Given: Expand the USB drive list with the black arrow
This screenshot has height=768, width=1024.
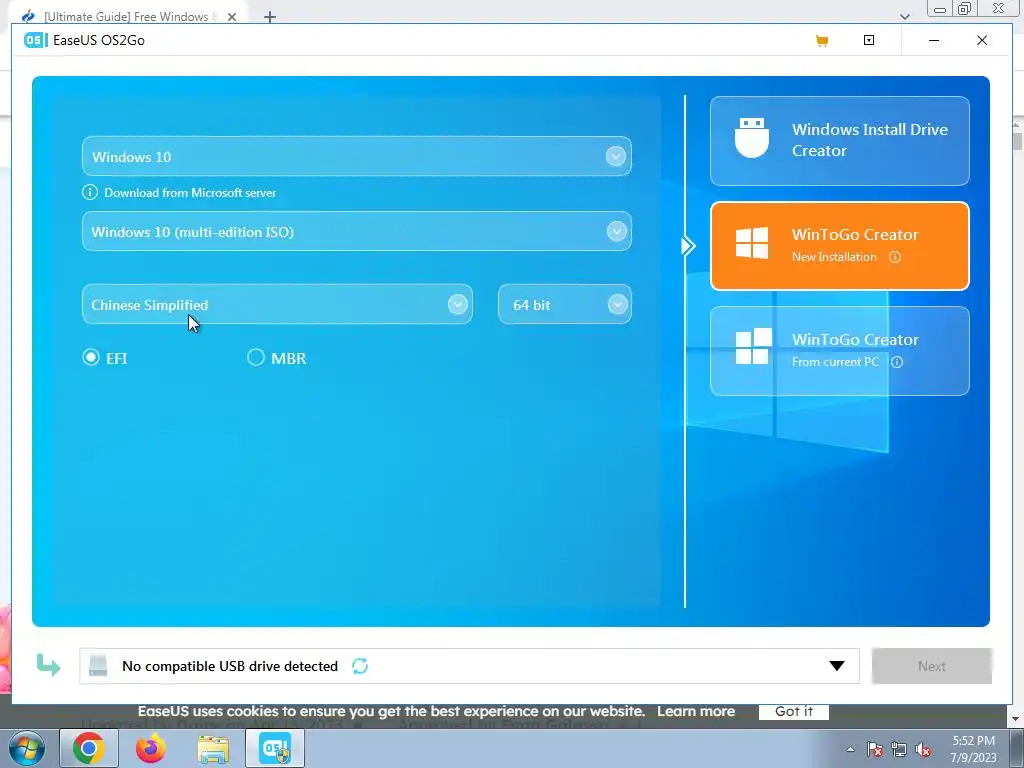Looking at the screenshot, I should point(837,666).
